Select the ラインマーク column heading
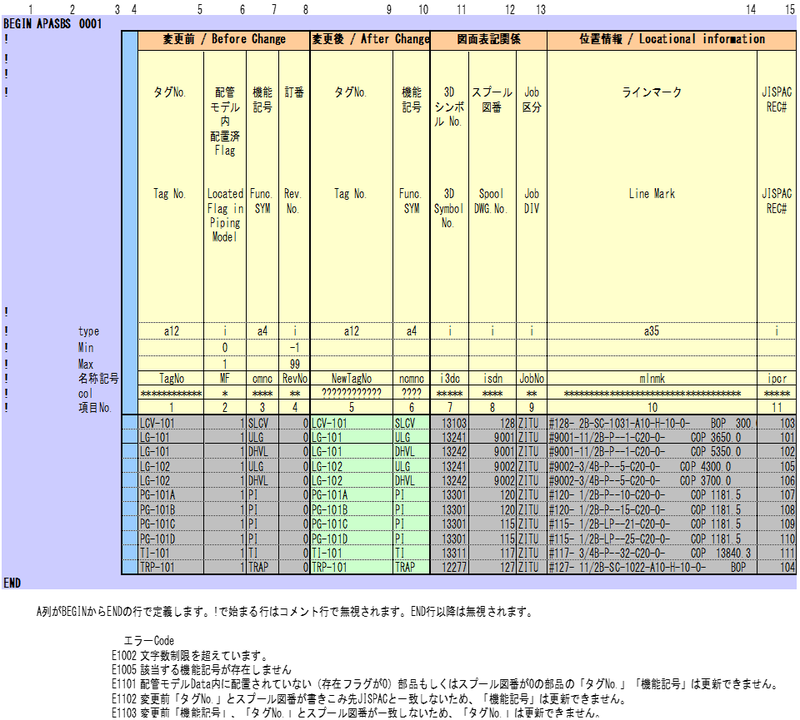 (651, 92)
